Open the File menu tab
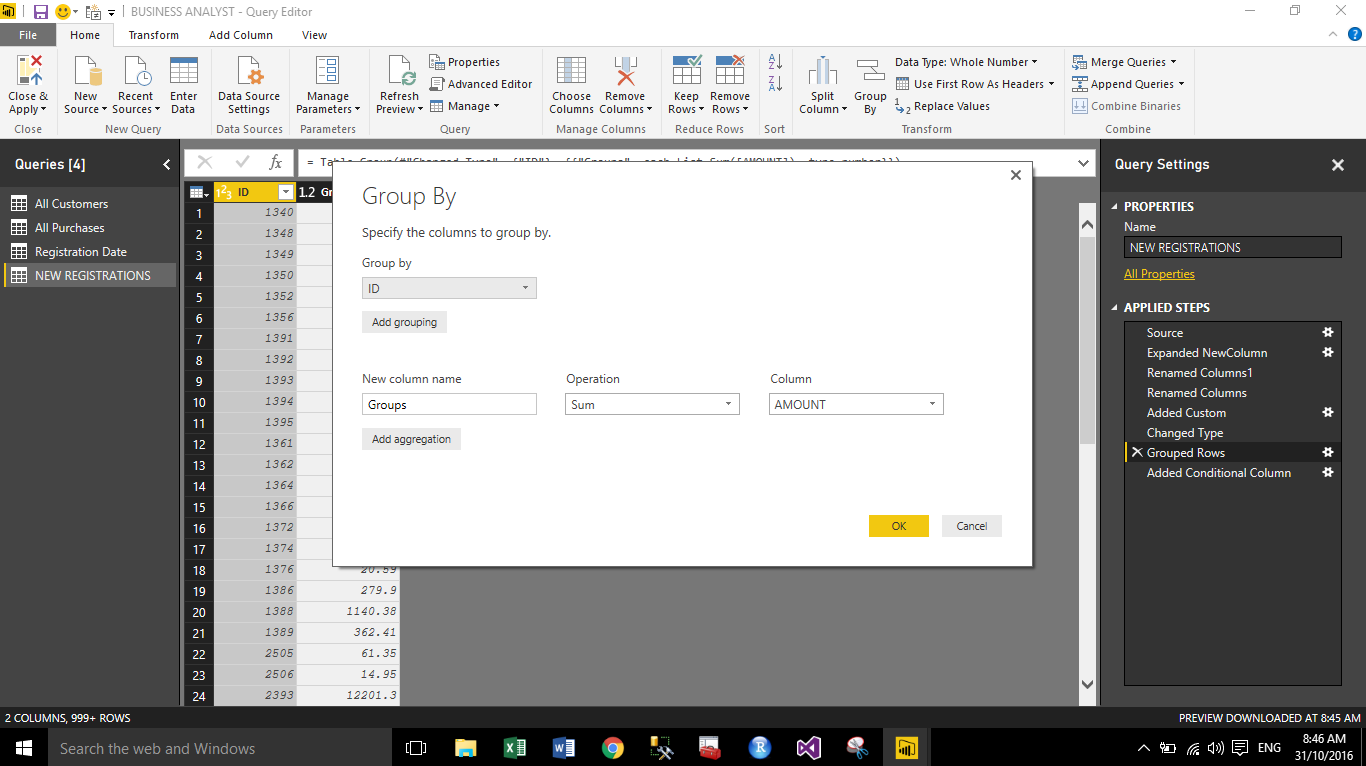This screenshot has height=766, width=1366. point(28,35)
